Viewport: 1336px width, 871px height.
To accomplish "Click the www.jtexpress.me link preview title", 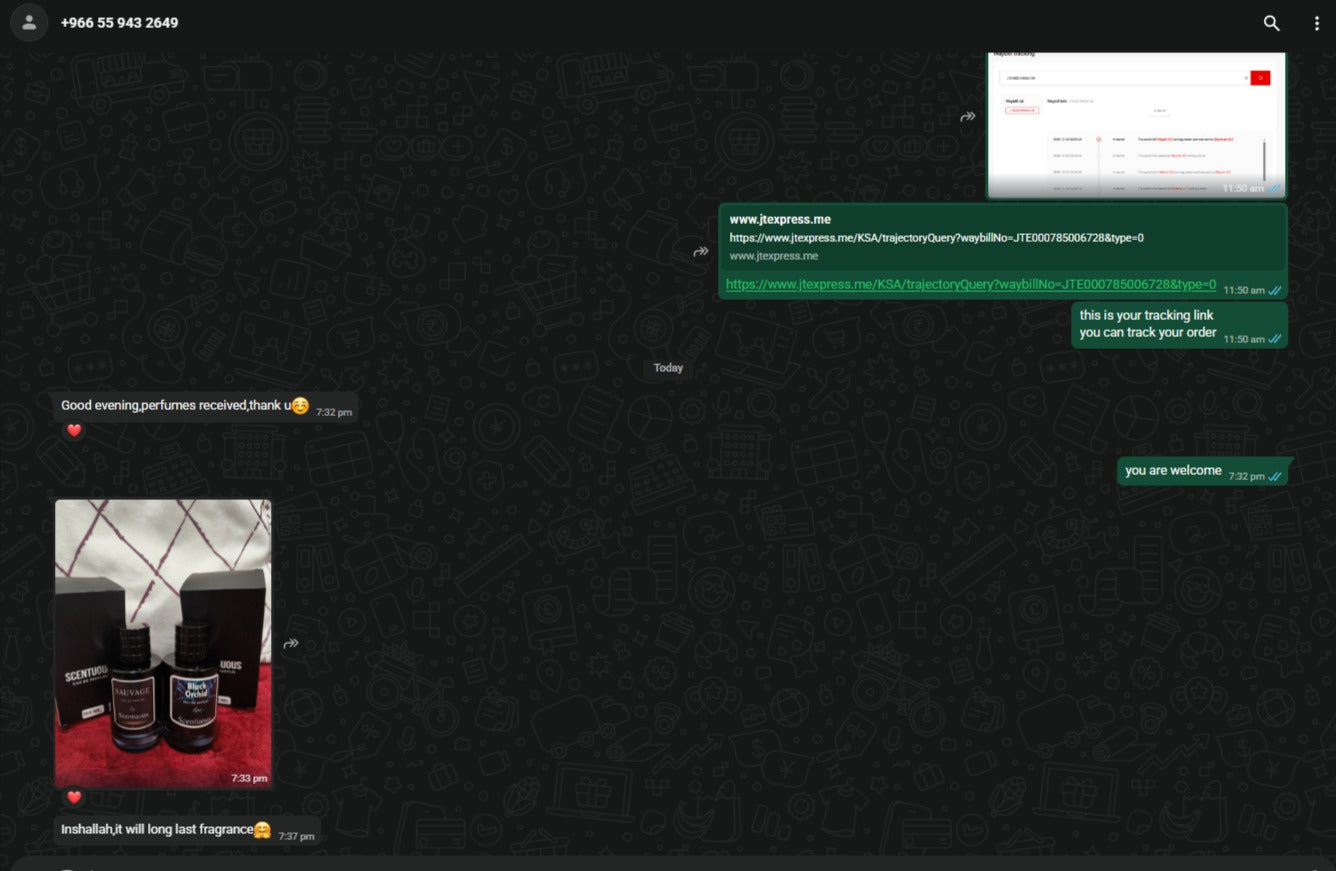I will click(x=780, y=219).
